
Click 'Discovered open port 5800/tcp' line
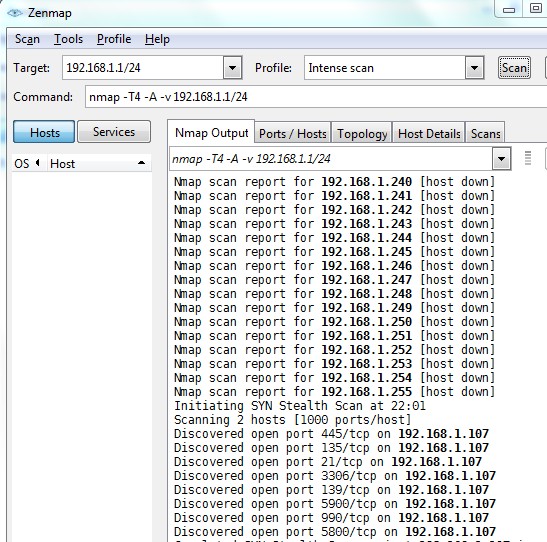pos(335,532)
